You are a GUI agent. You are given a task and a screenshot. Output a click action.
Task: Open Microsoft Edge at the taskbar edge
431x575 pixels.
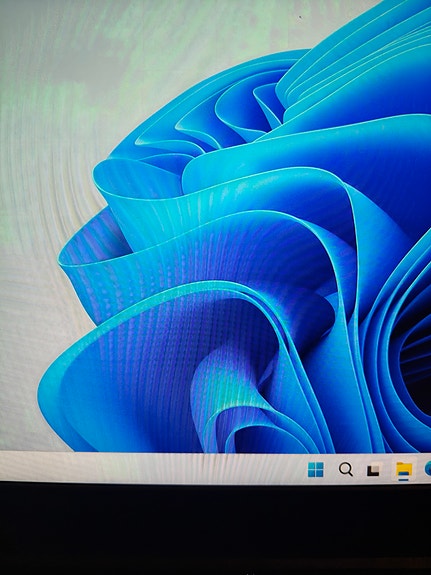427,469
